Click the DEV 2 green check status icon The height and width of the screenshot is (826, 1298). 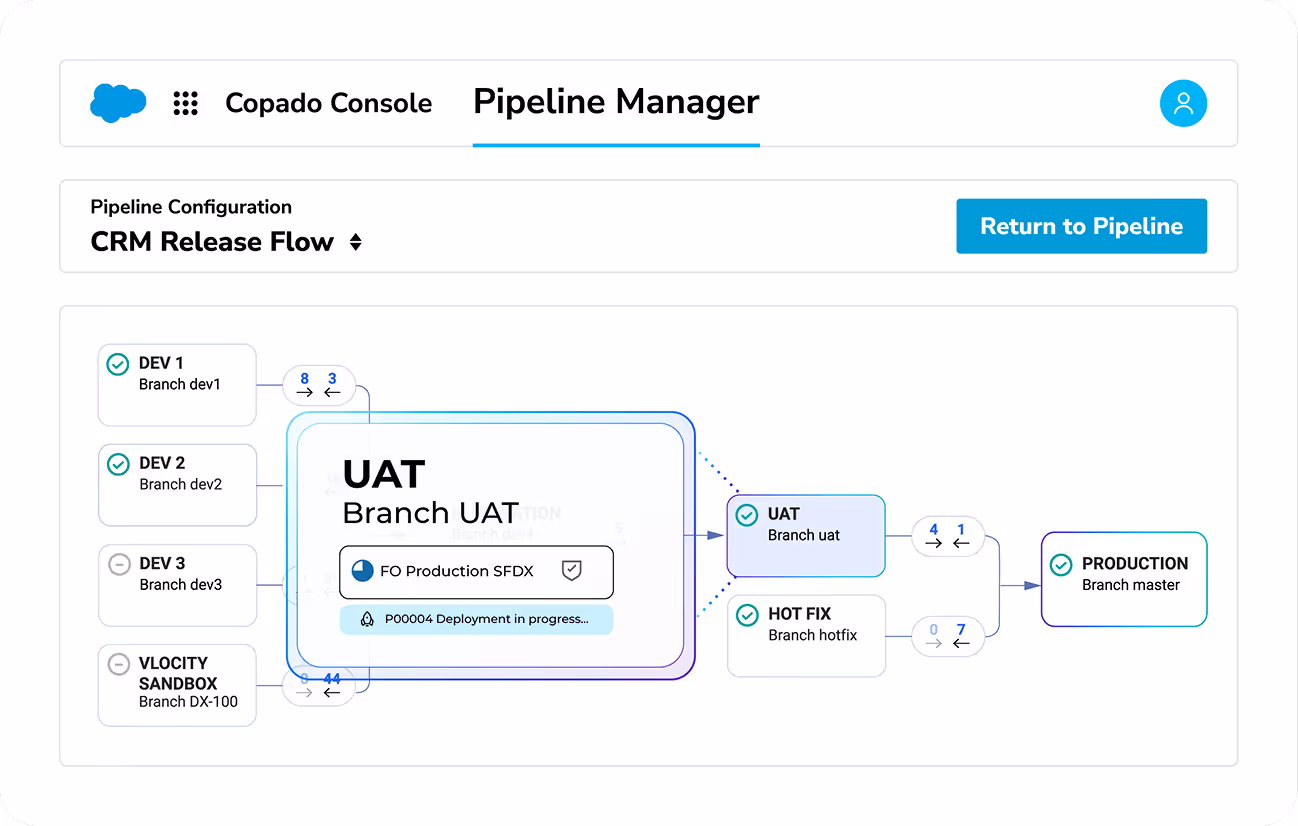click(118, 464)
